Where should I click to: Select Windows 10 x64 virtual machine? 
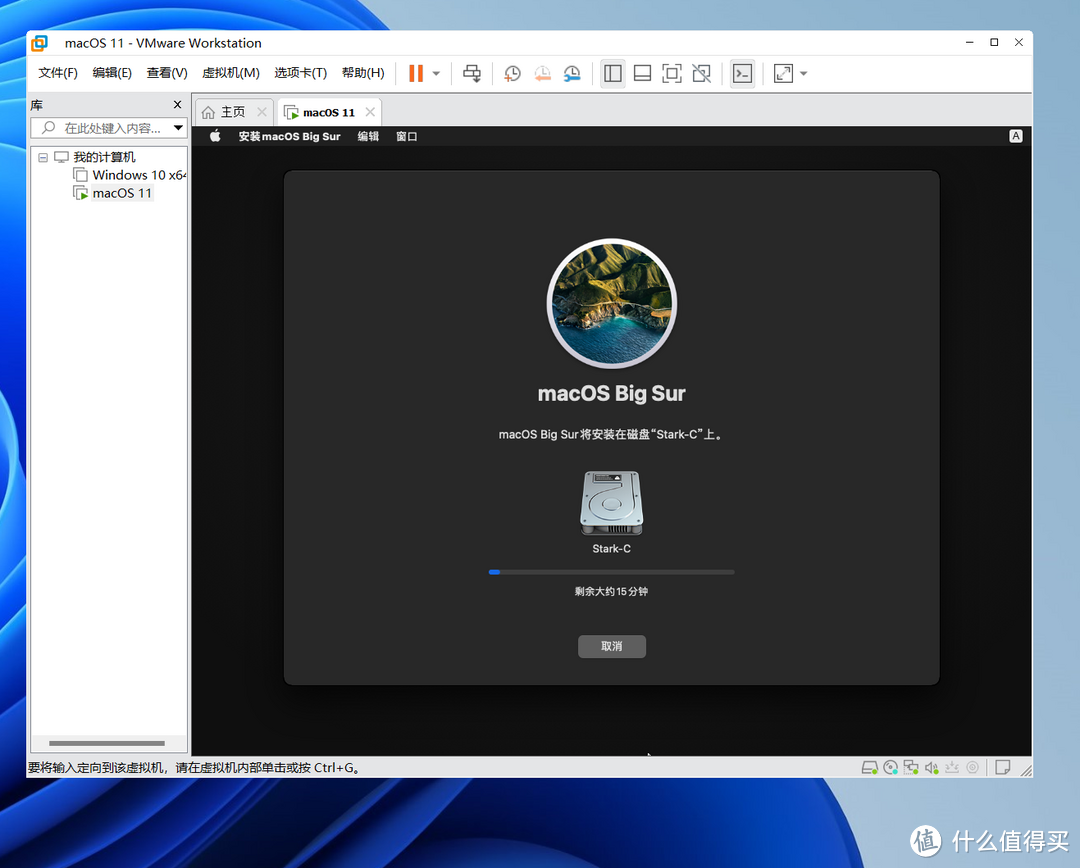[138, 175]
